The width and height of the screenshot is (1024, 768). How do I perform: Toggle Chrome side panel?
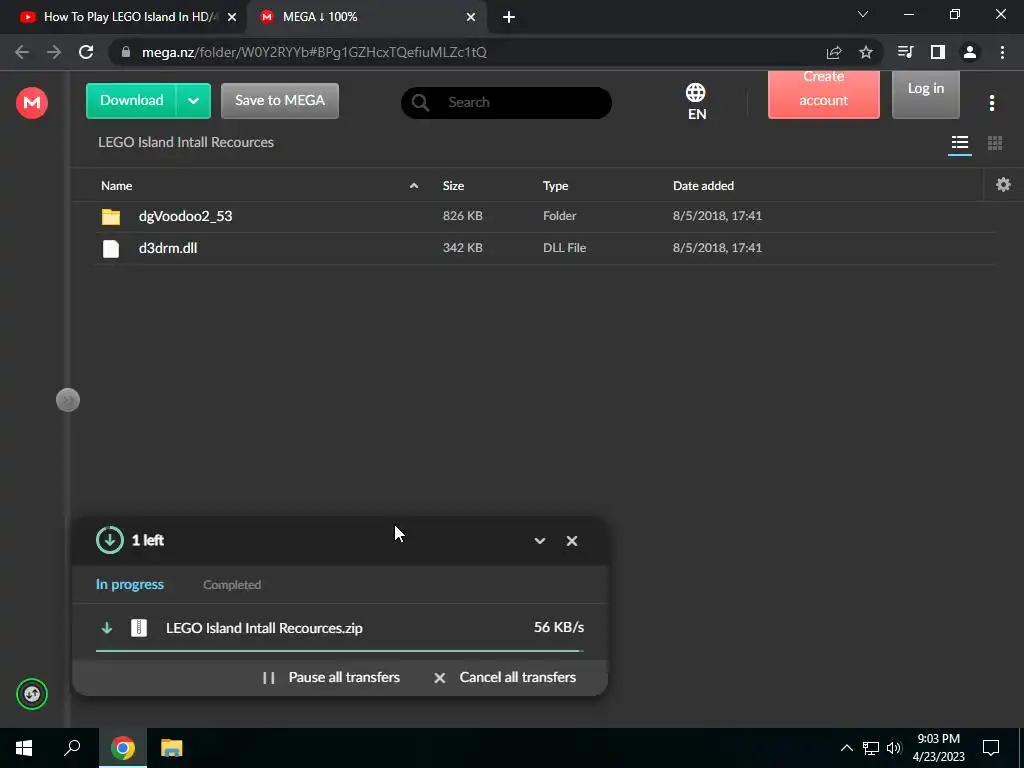pos(938,52)
